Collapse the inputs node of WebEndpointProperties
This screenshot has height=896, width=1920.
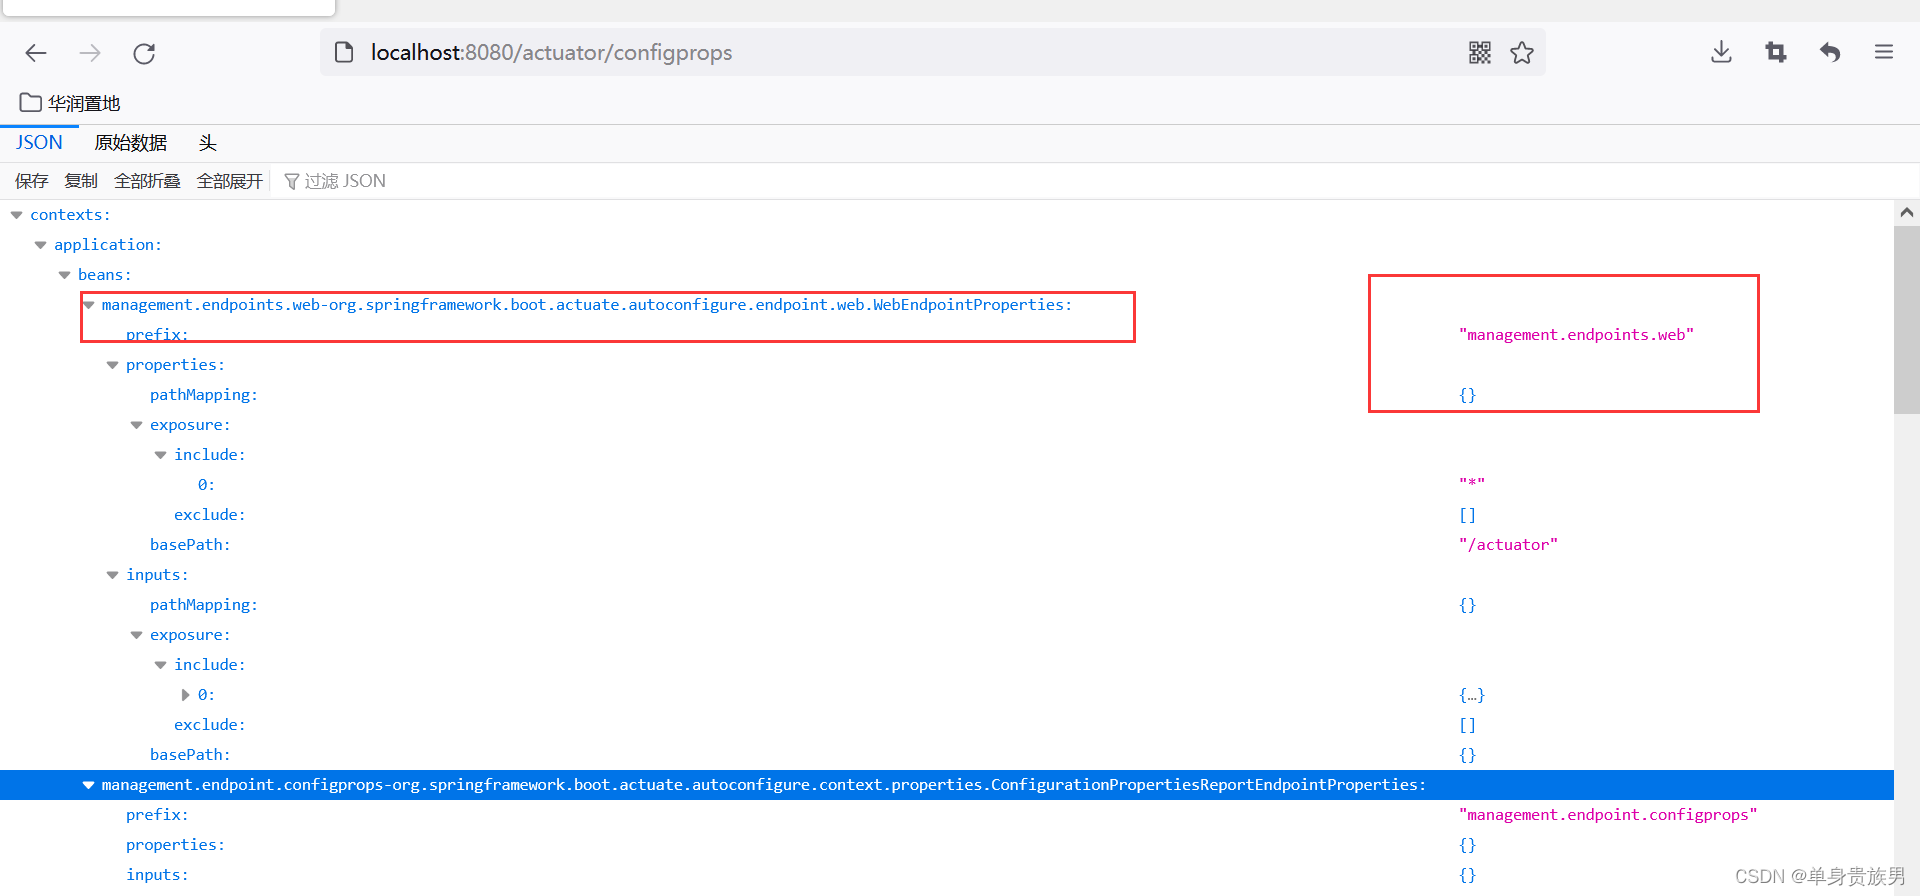[x=113, y=575]
